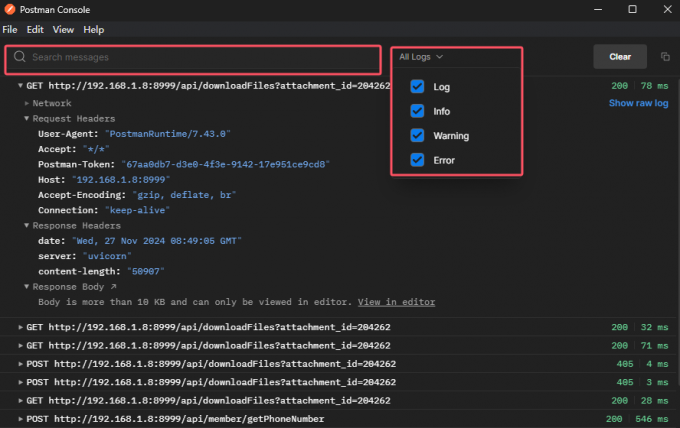
Task: Collapse the first expanded GET downloadFiles request
Action: 20,86
